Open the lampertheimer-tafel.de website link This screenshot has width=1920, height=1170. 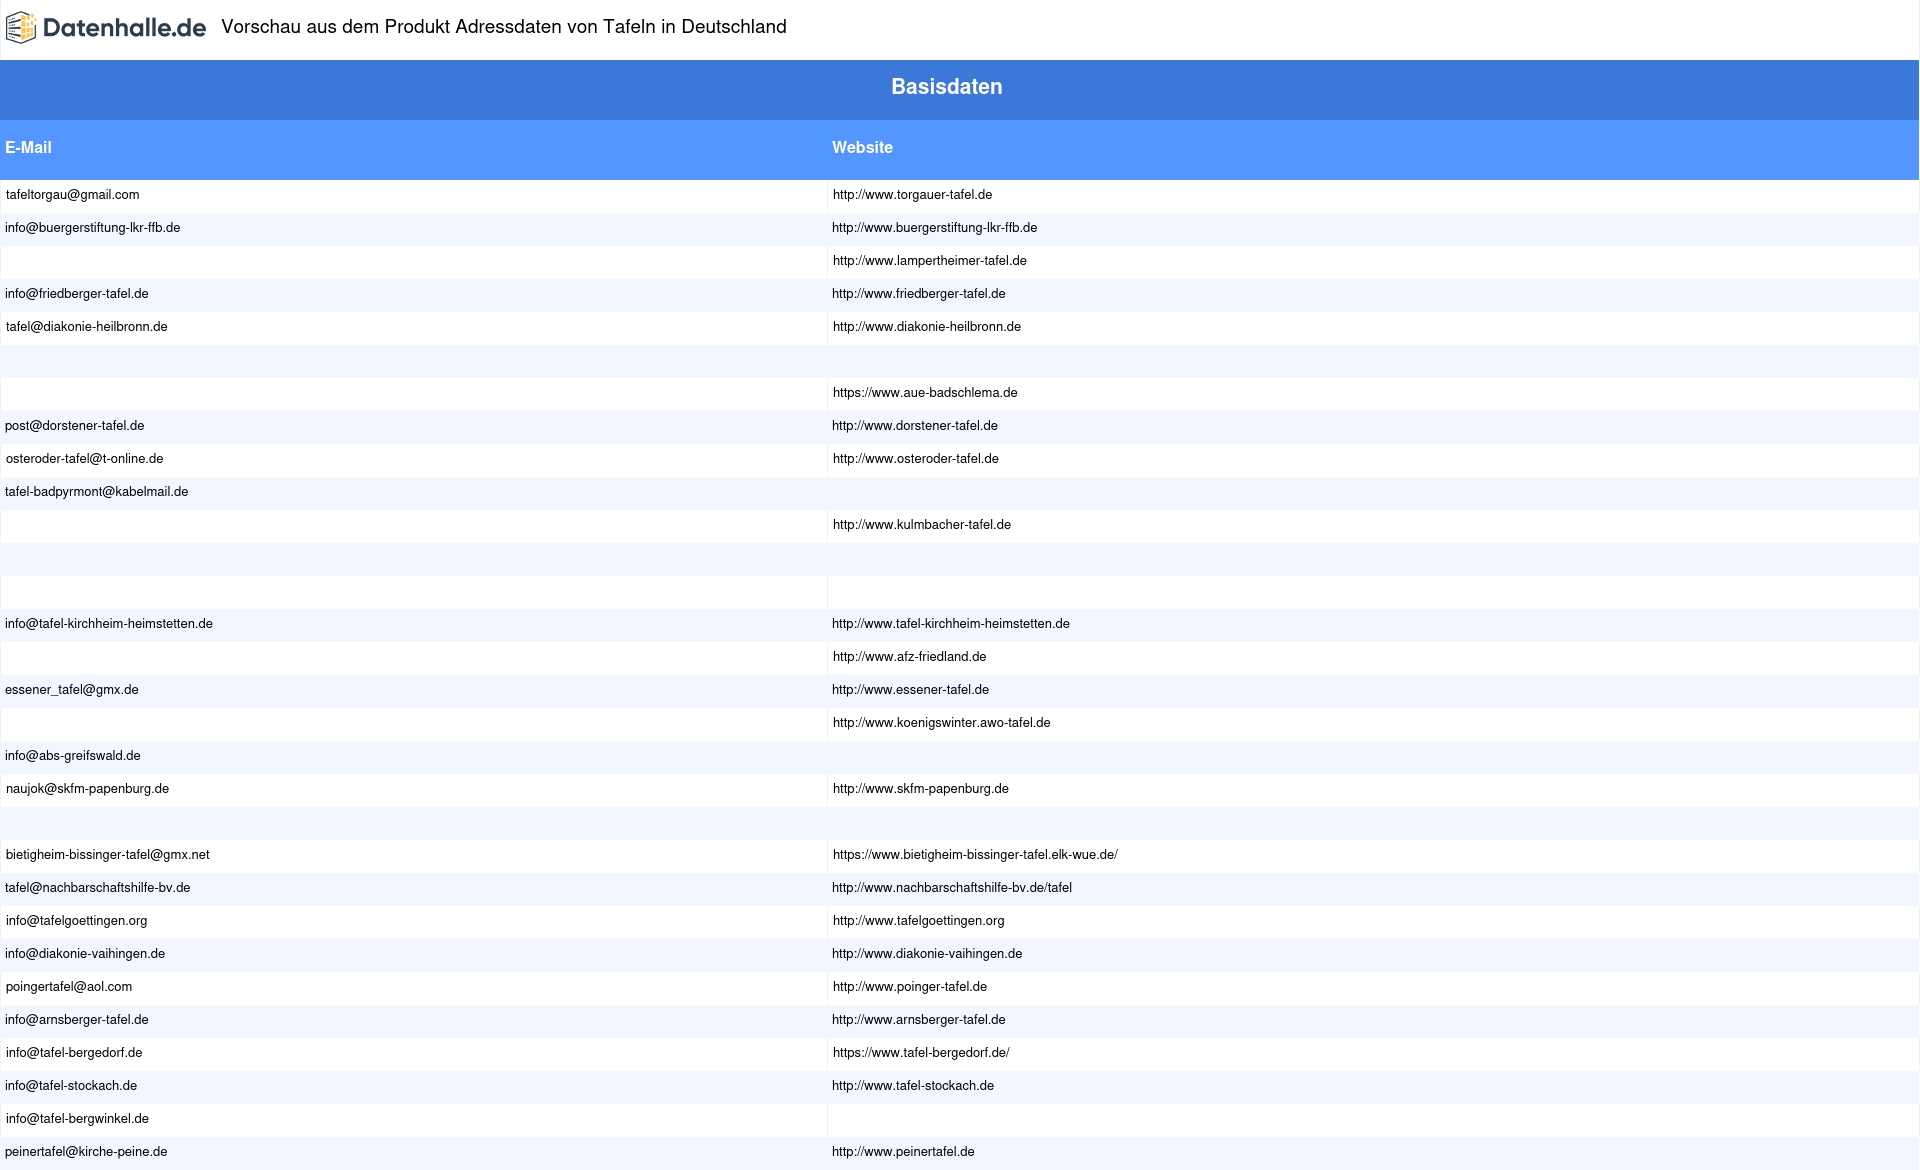tap(929, 261)
